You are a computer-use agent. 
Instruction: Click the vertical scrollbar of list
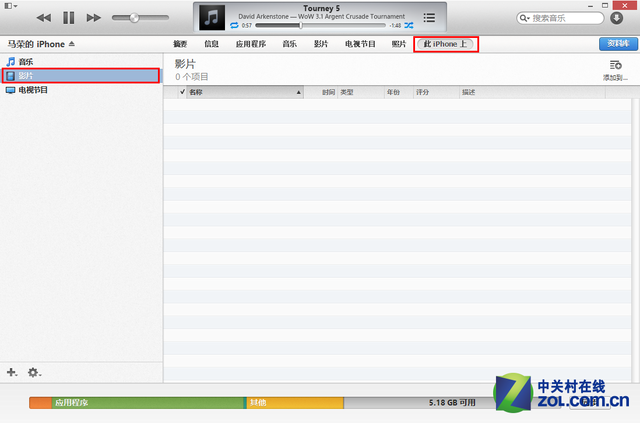click(x=636, y=240)
